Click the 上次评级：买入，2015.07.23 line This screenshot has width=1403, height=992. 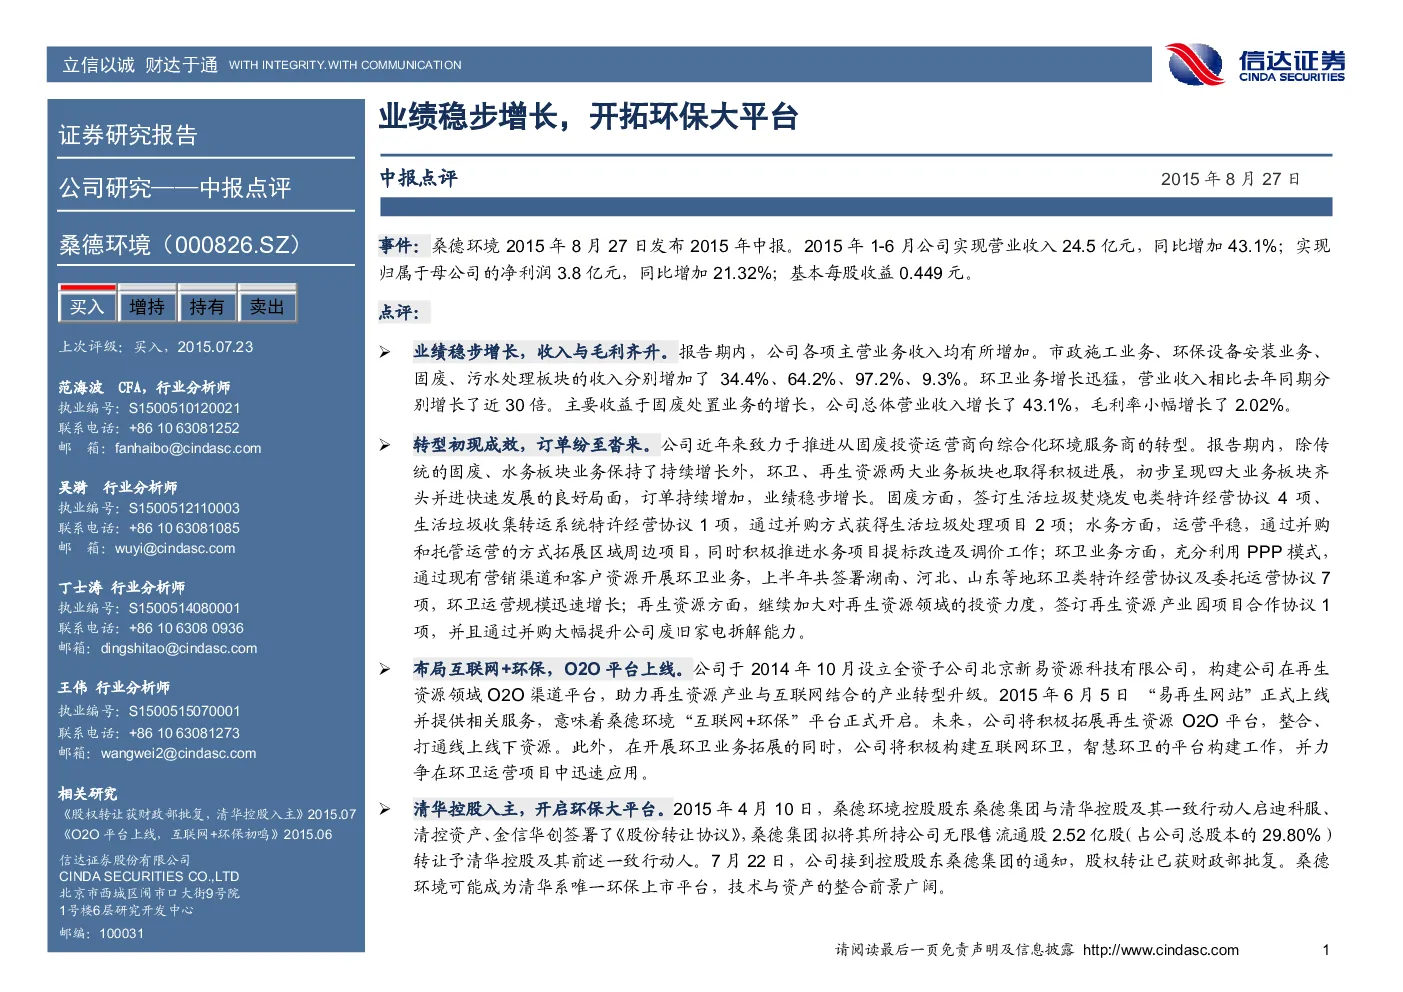pos(156,347)
